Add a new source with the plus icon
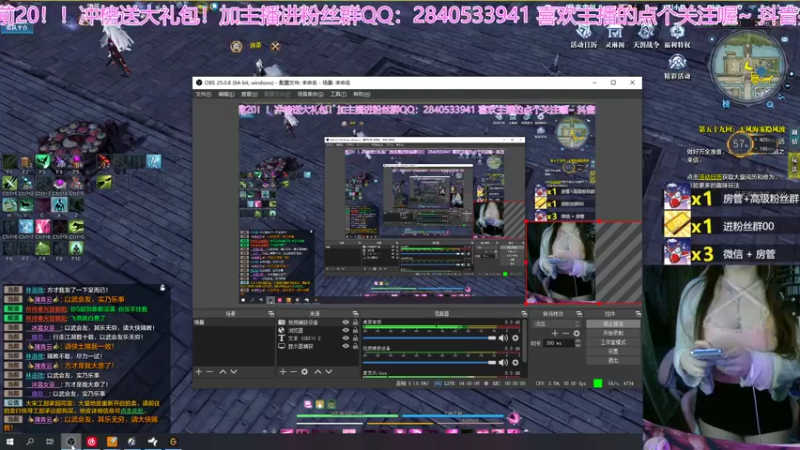 pos(283,372)
